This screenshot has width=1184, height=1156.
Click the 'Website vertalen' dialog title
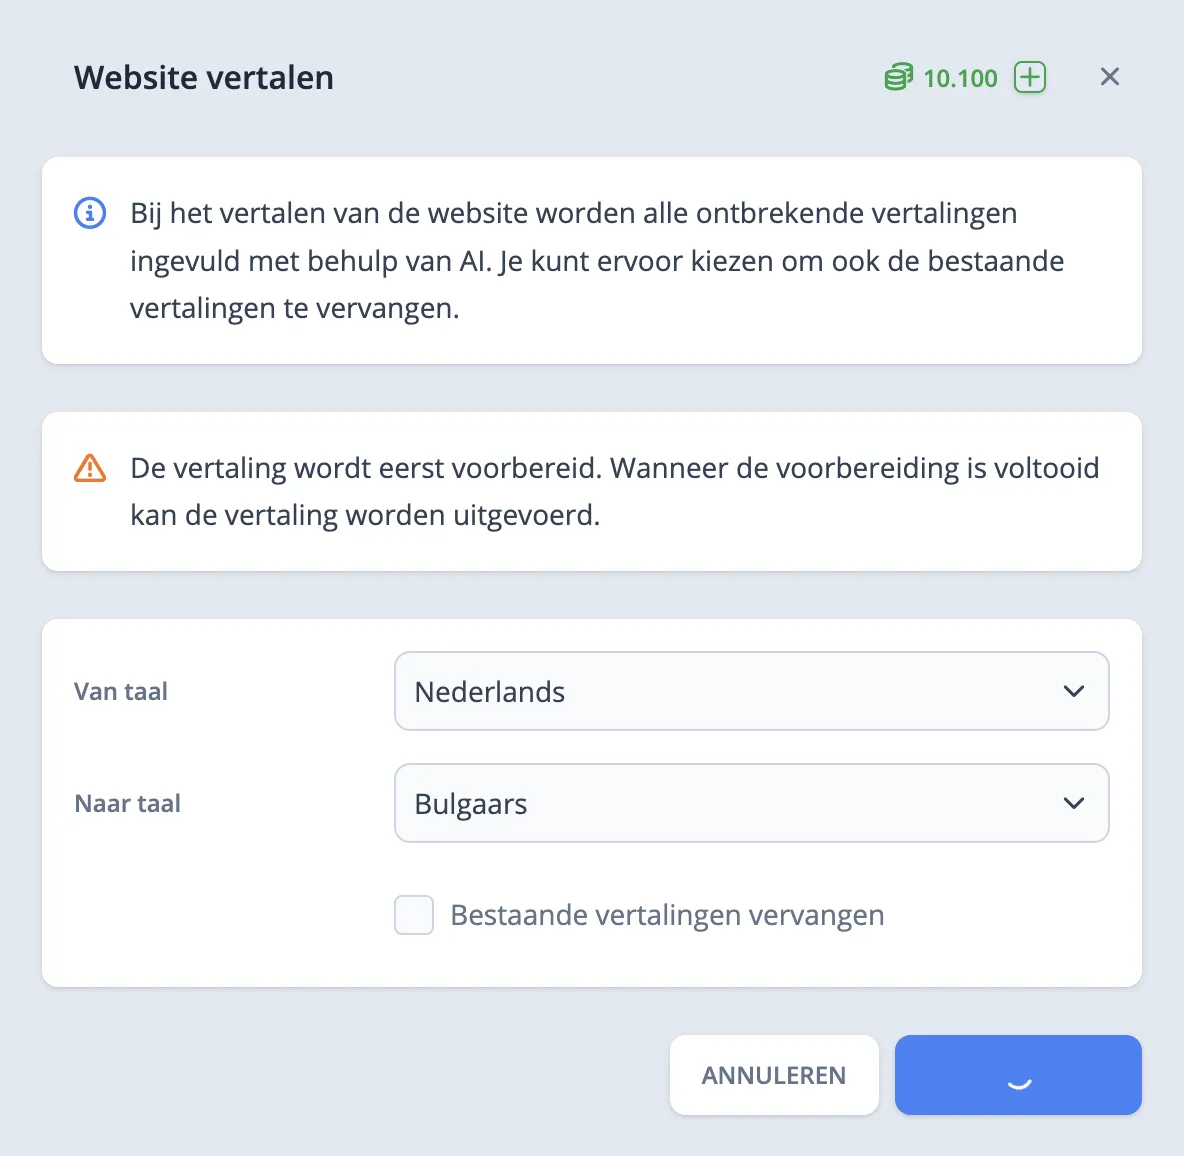click(203, 77)
